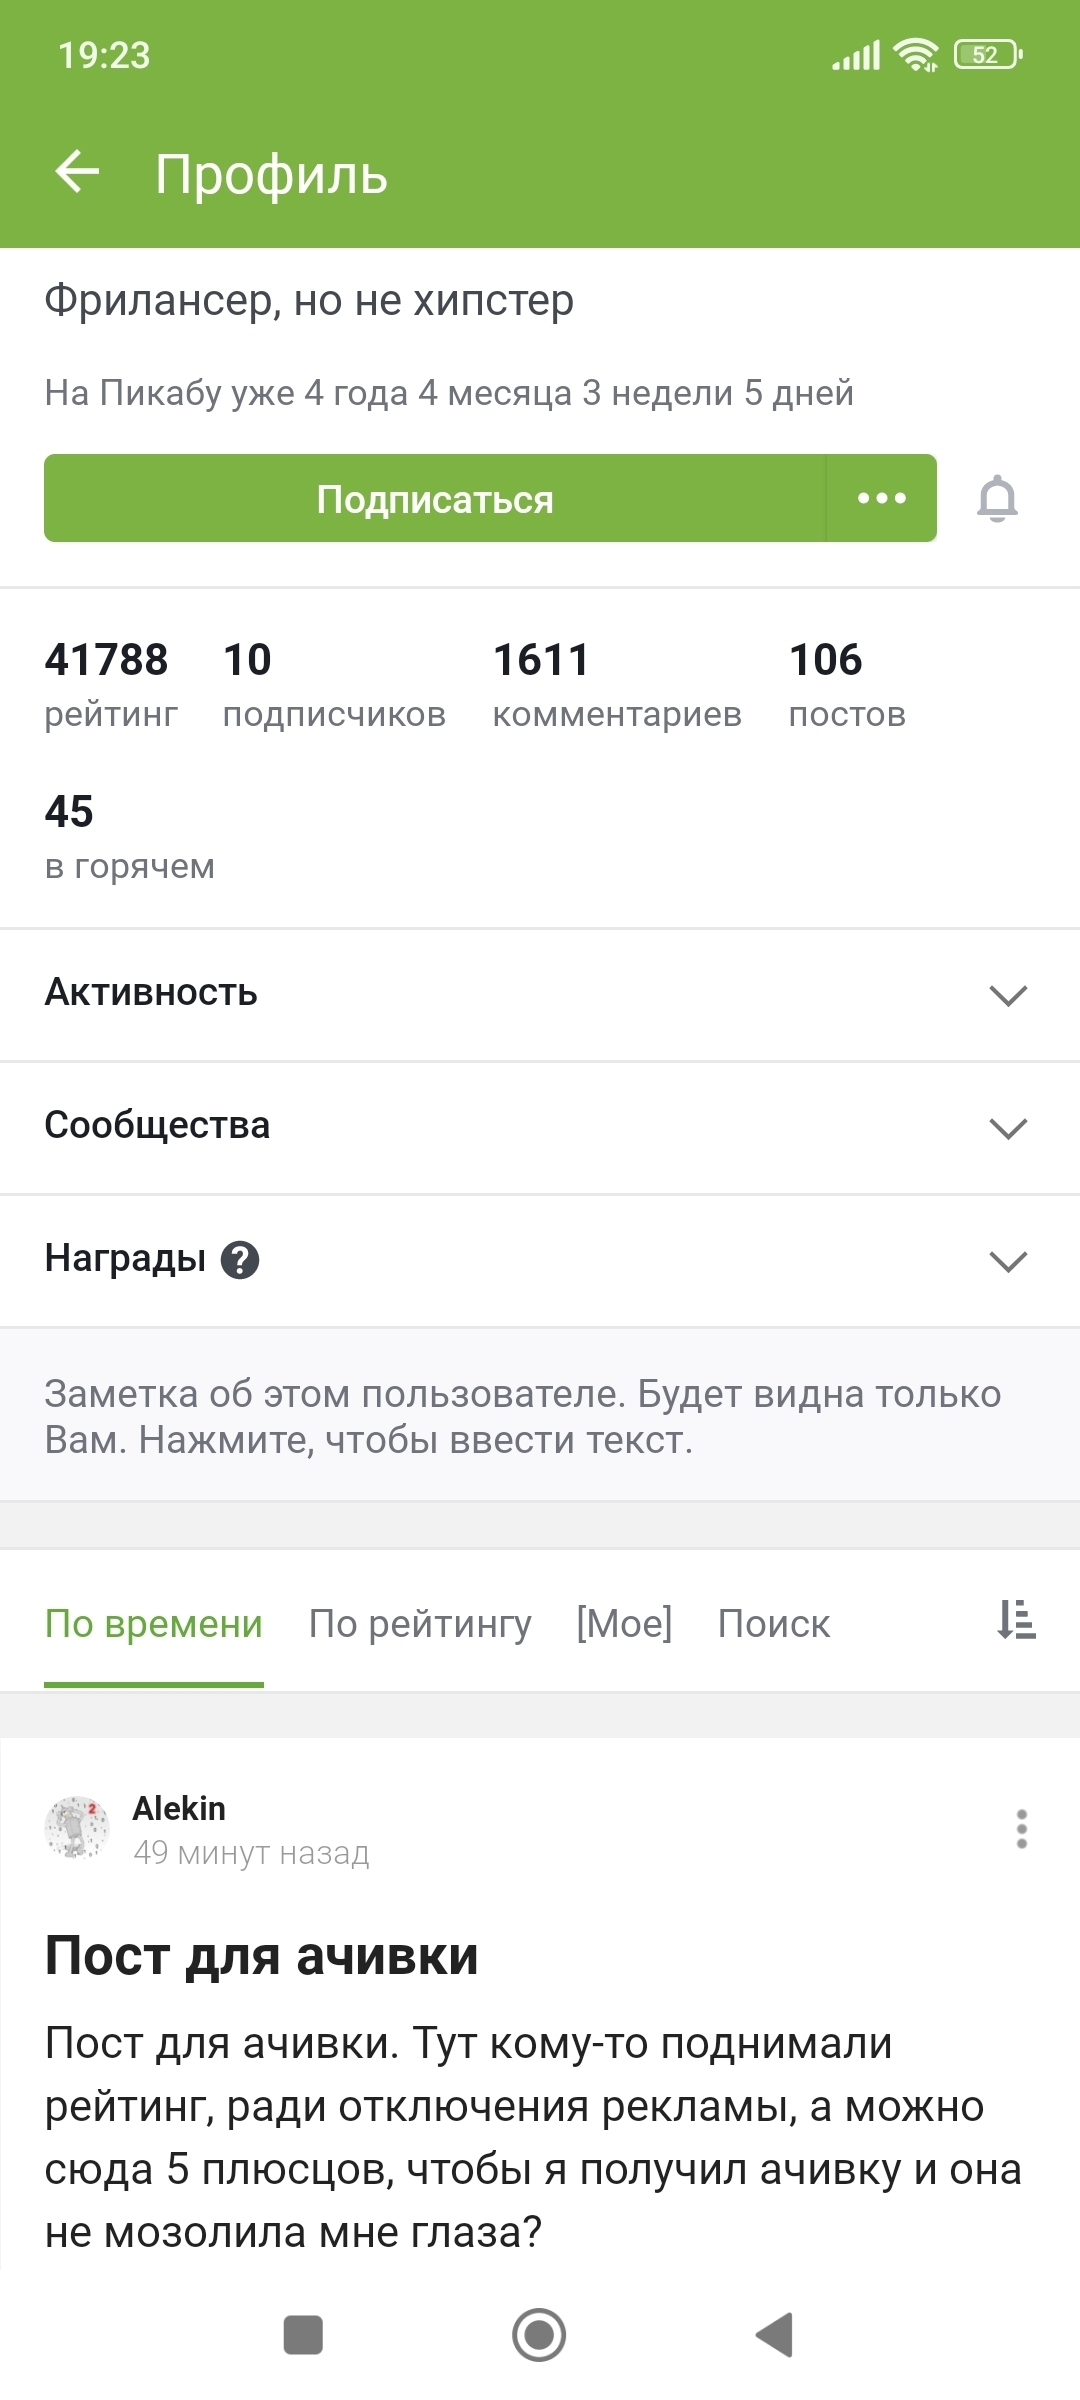The height and width of the screenshot is (2400, 1080).
Task: Tap the back arrow in the header
Action: click(x=77, y=172)
